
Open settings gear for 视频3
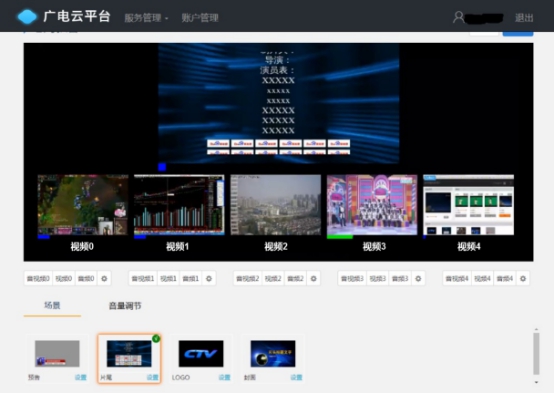coord(418,278)
